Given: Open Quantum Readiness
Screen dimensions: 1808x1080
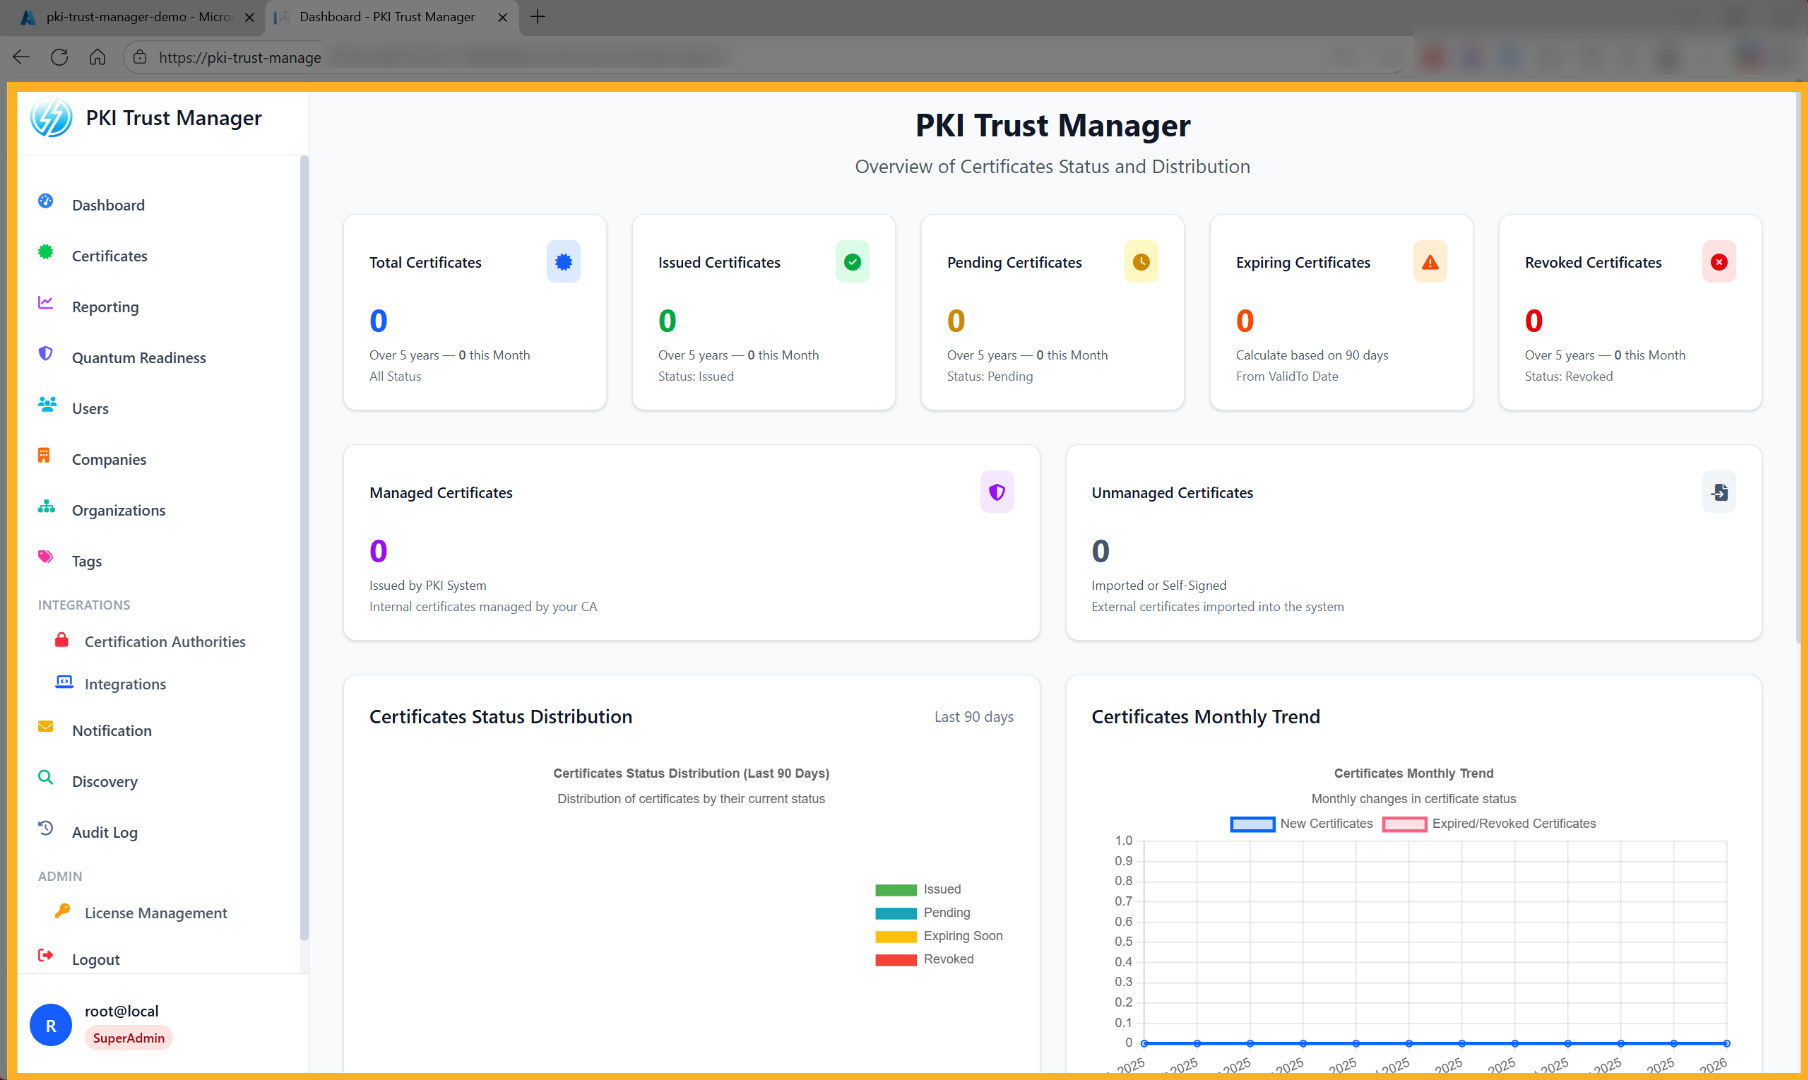Looking at the screenshot, I should pos(138,357).
